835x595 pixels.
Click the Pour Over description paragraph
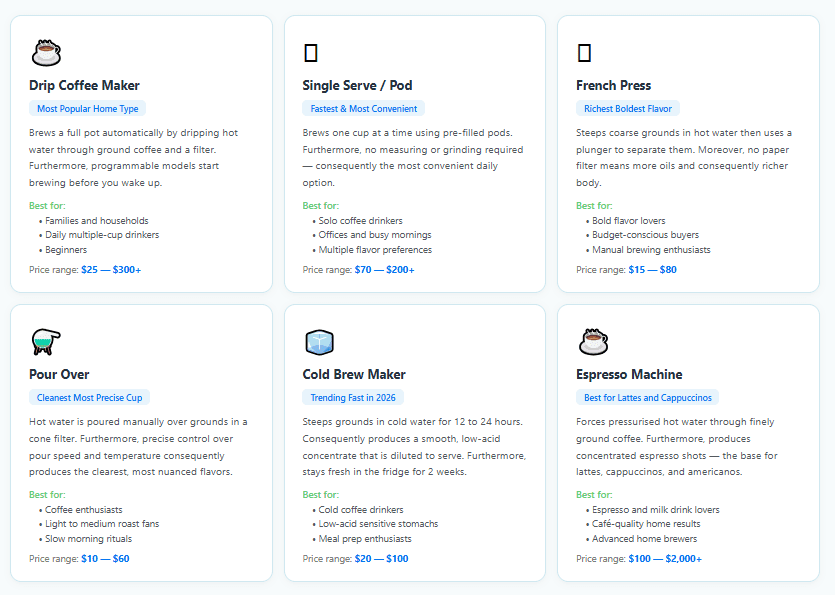[x=138, y=447]
